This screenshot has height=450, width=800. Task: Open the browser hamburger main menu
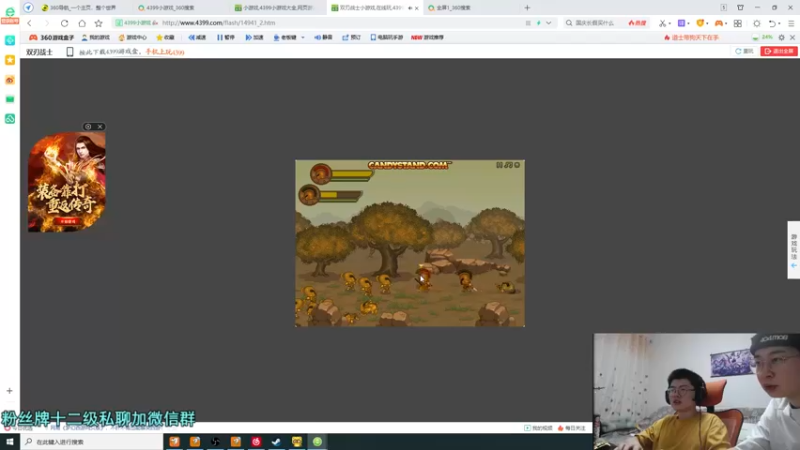791,23
